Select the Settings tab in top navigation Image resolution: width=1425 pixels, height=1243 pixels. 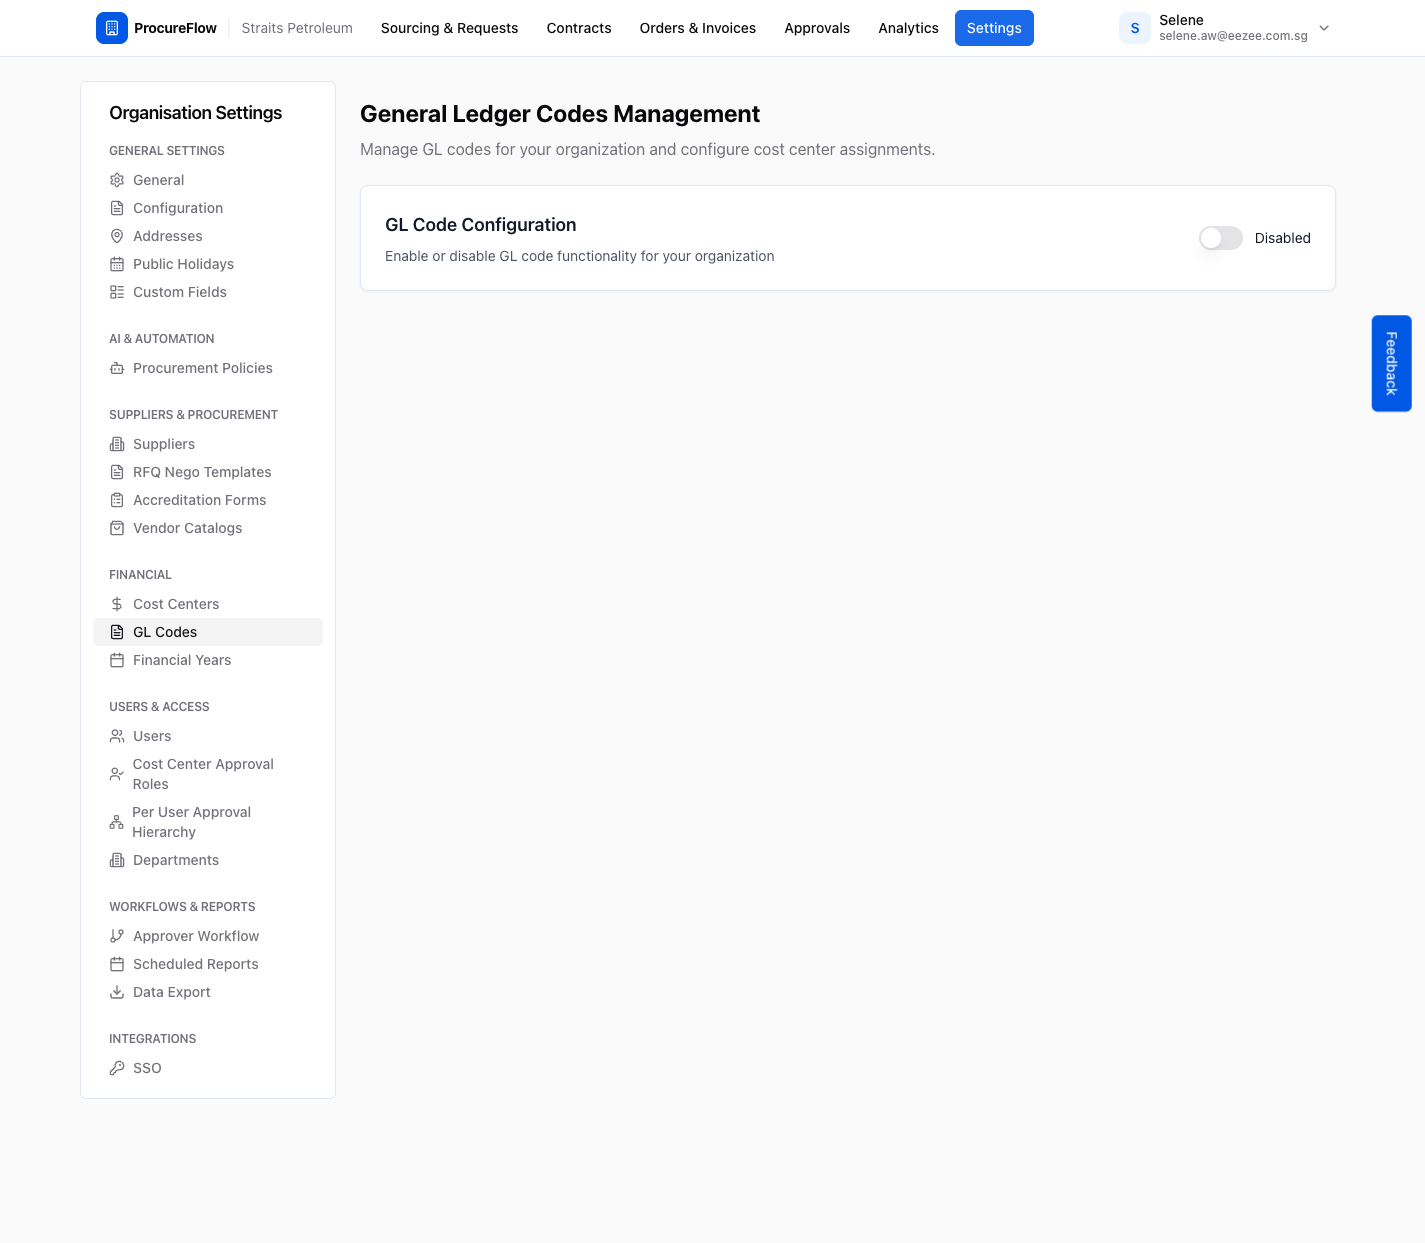[x=994, y=28]
